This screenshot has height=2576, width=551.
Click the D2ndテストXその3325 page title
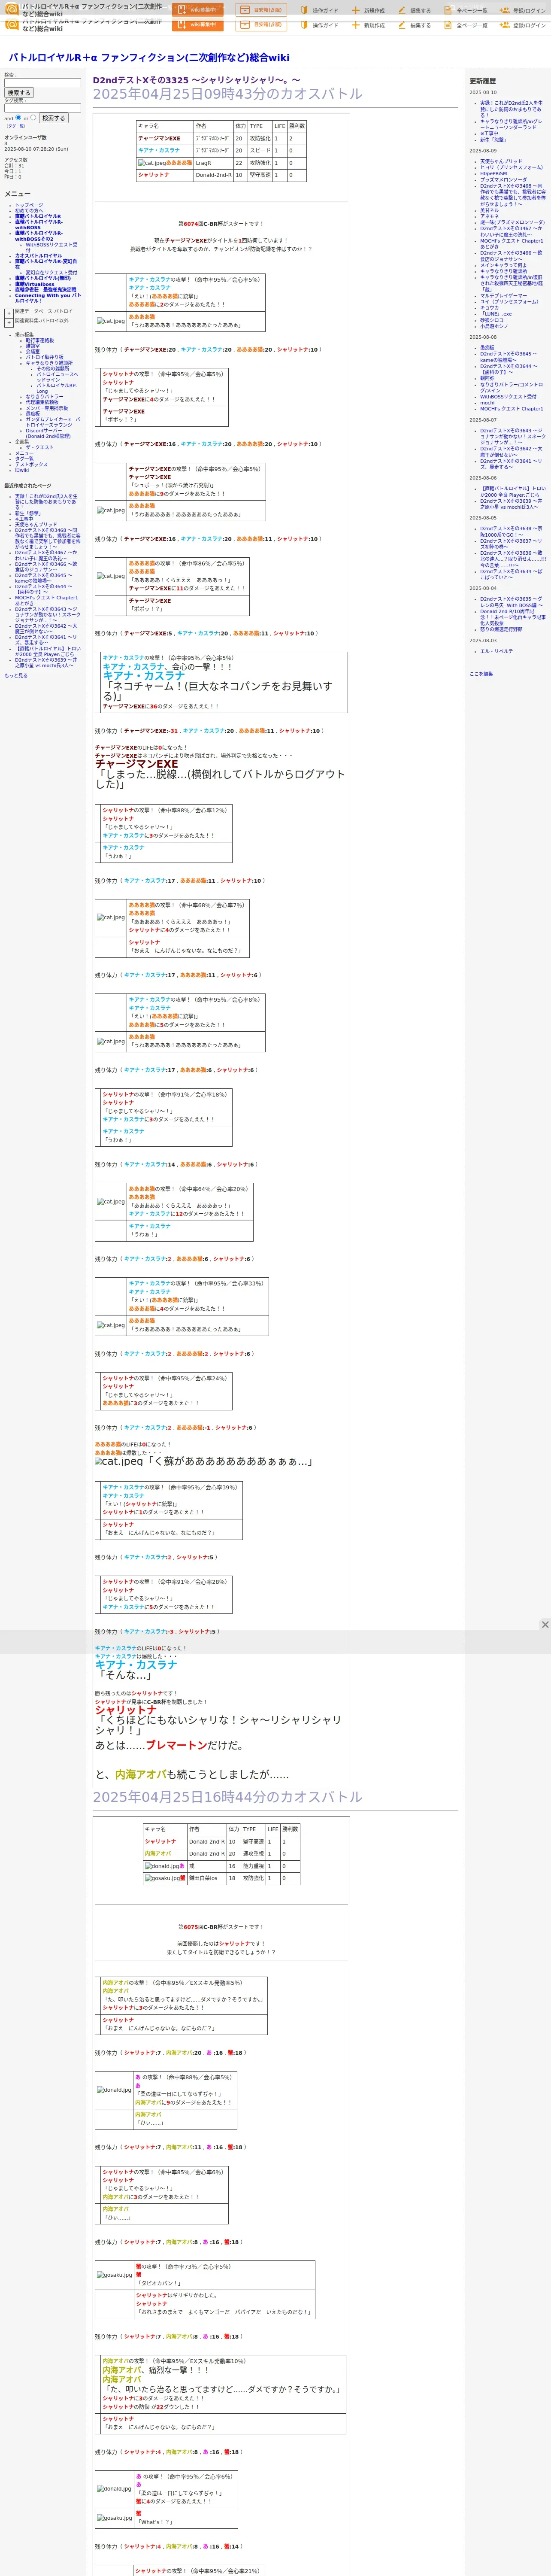pyautogui.click(x=196, y=80)
